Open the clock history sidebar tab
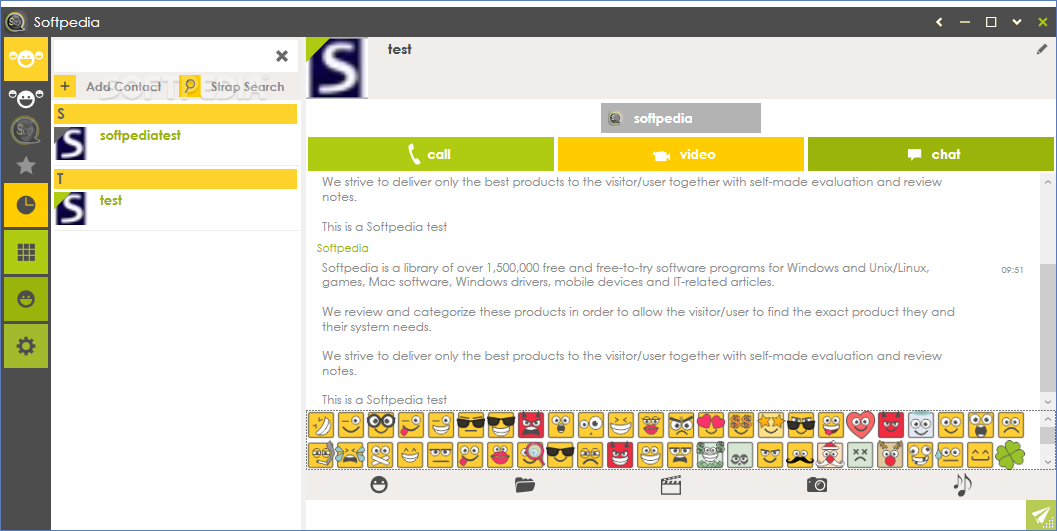Image resolution: width=1057 pixels, height=531 pixels. [x=26, y=205]
